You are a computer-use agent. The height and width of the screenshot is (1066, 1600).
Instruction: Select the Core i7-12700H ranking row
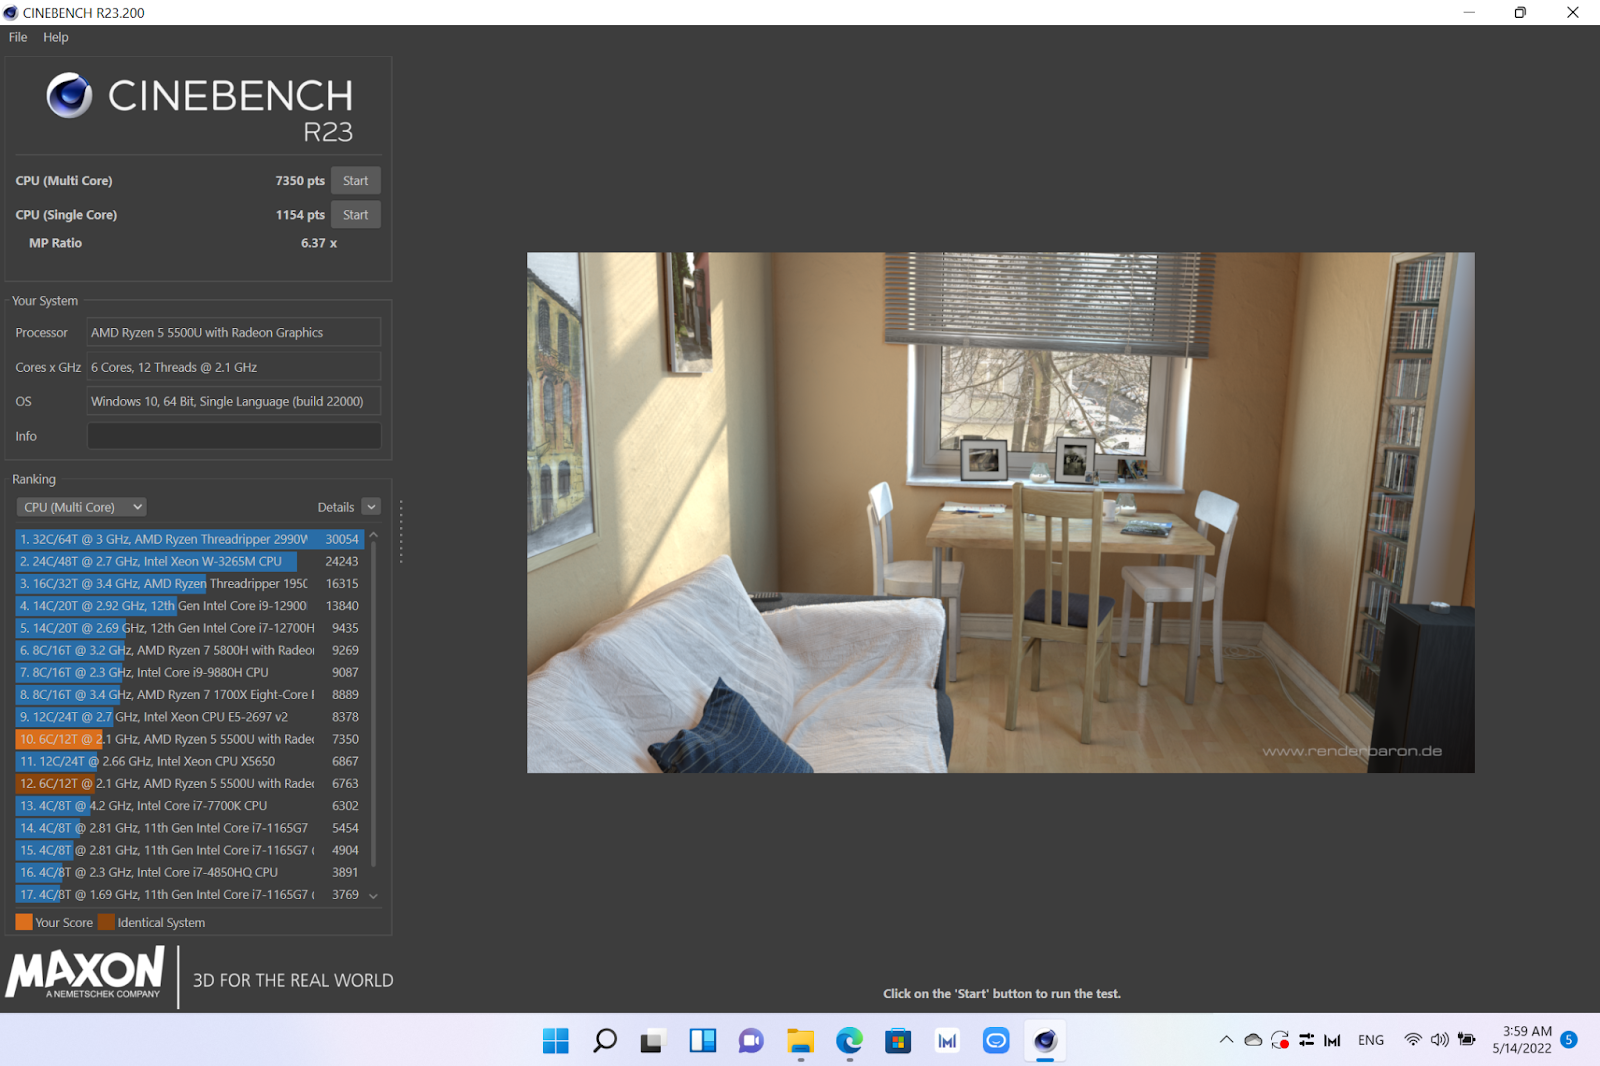pyautogui.click(x=189, y=628)
